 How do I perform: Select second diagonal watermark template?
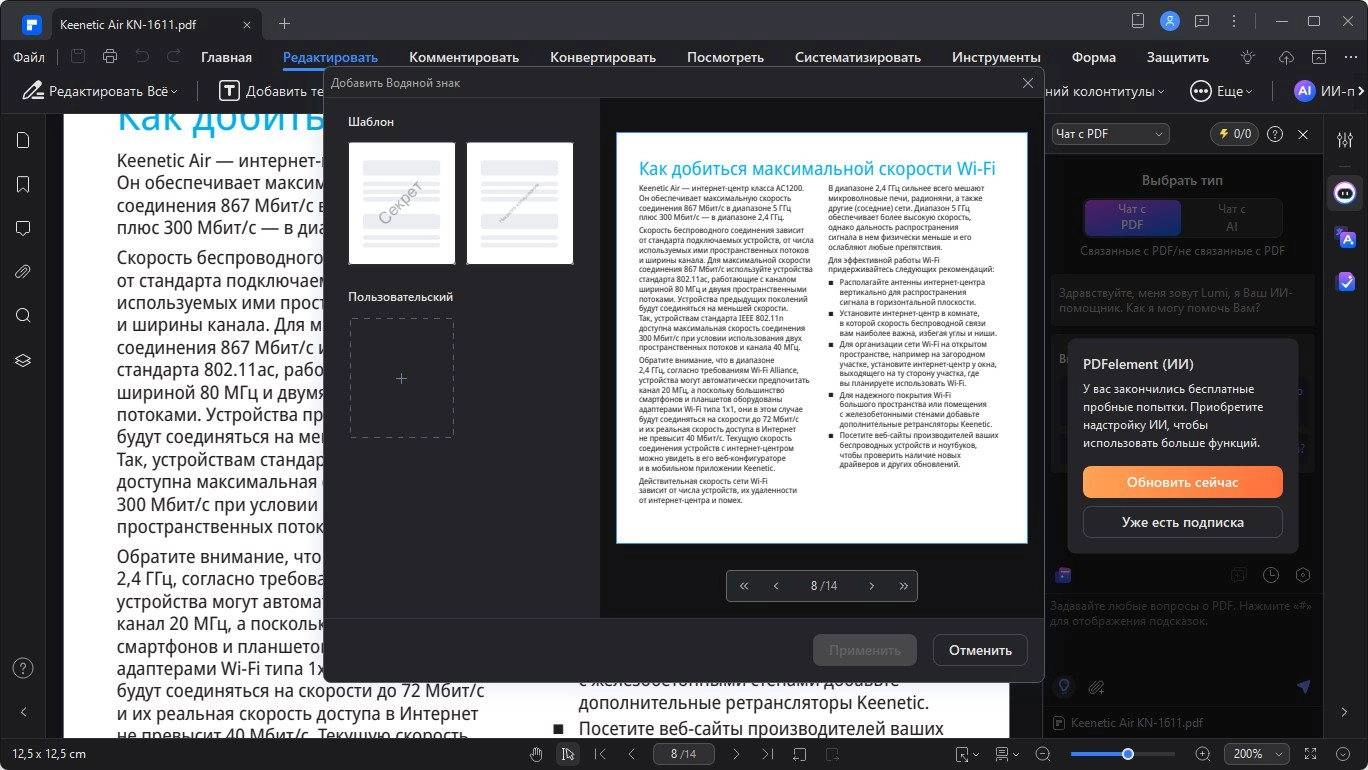tap(520, 203)
